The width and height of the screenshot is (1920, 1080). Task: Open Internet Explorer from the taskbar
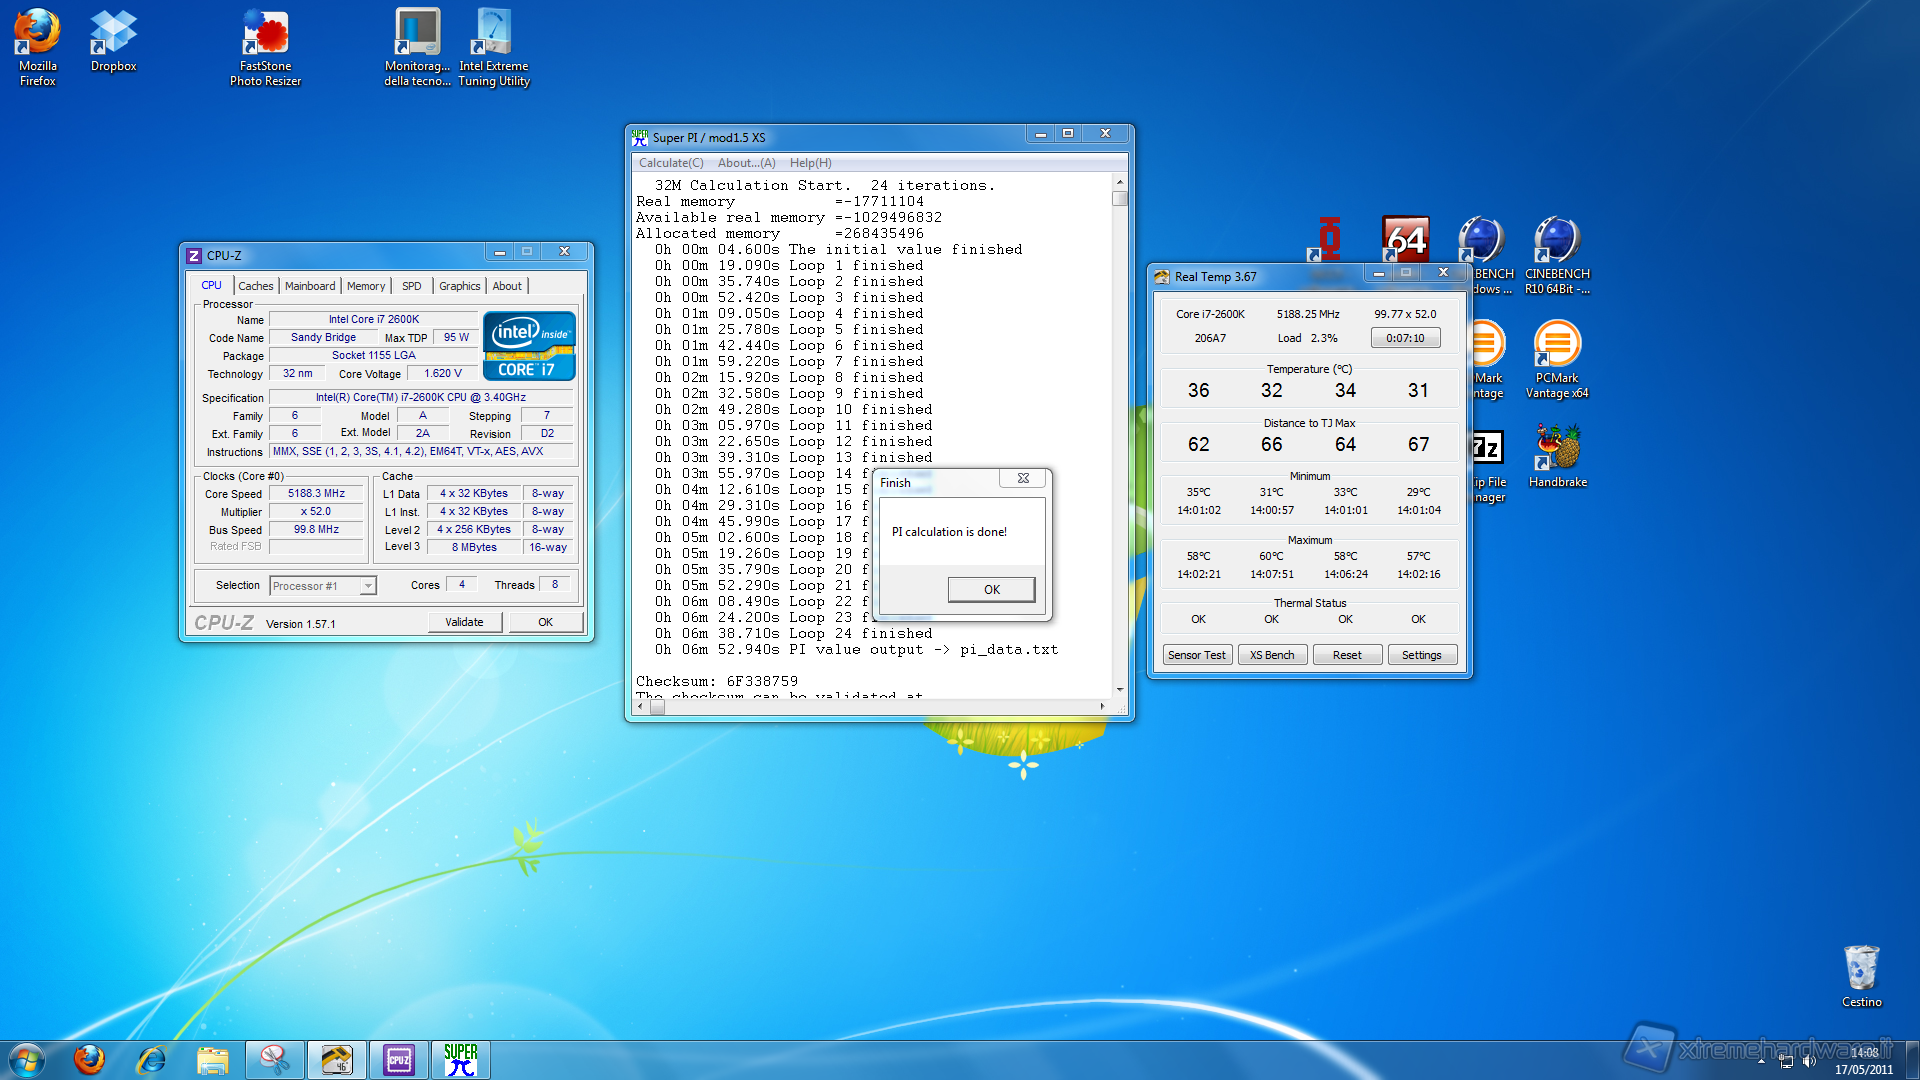coord(151,1059)
